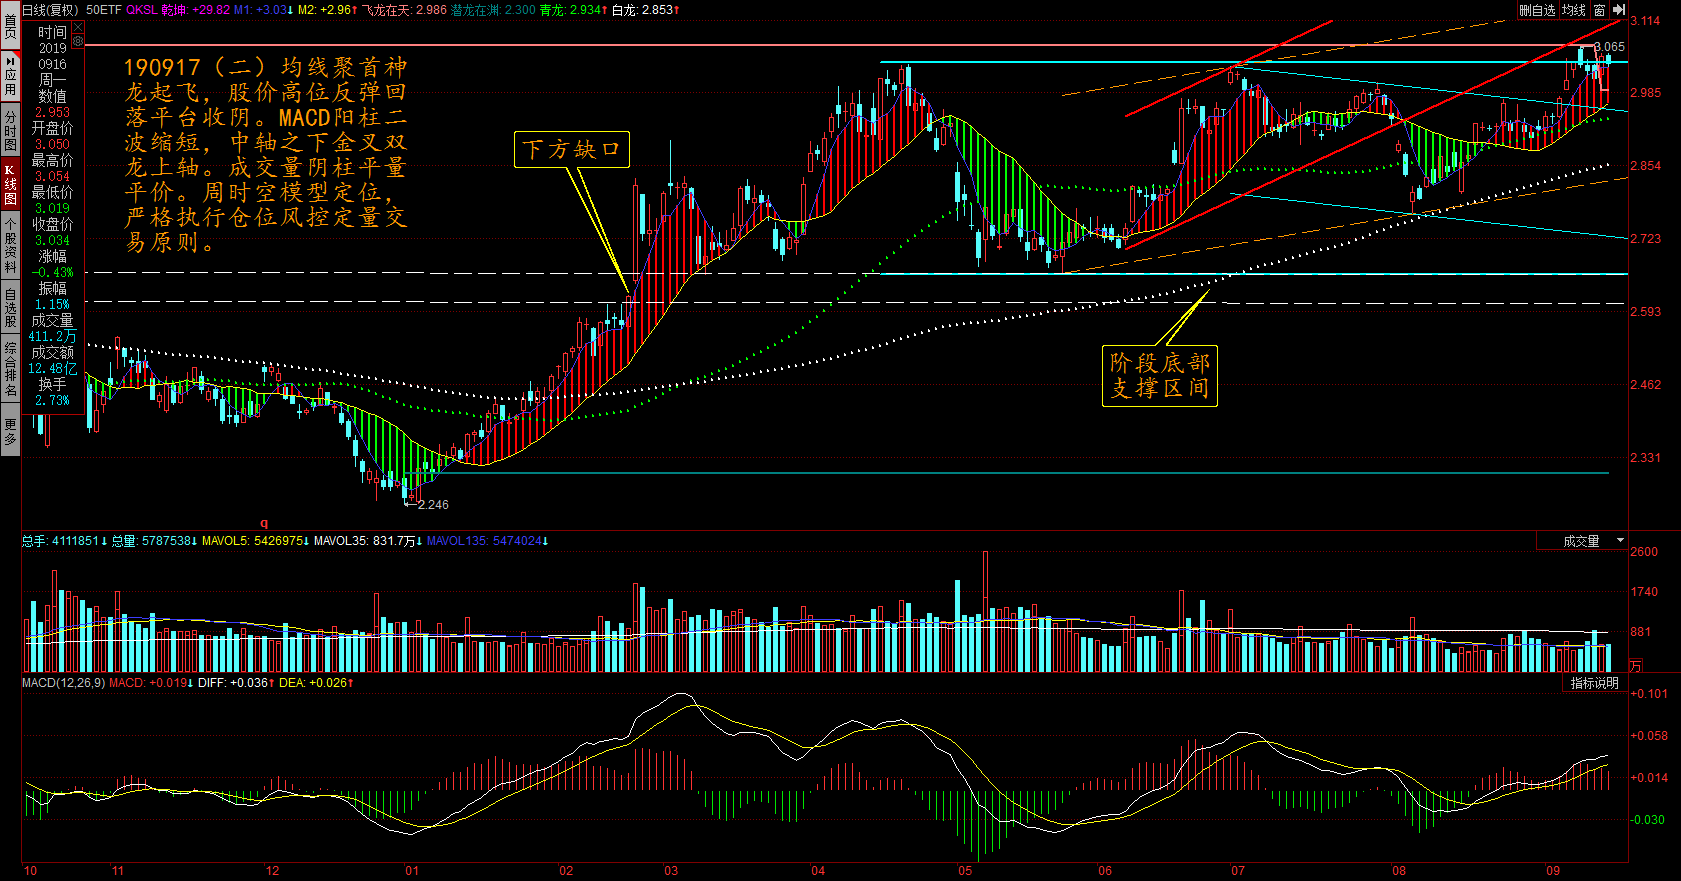Click the MACD(12,26,9) indicator label
The image size is (1681, 881).
63,683
